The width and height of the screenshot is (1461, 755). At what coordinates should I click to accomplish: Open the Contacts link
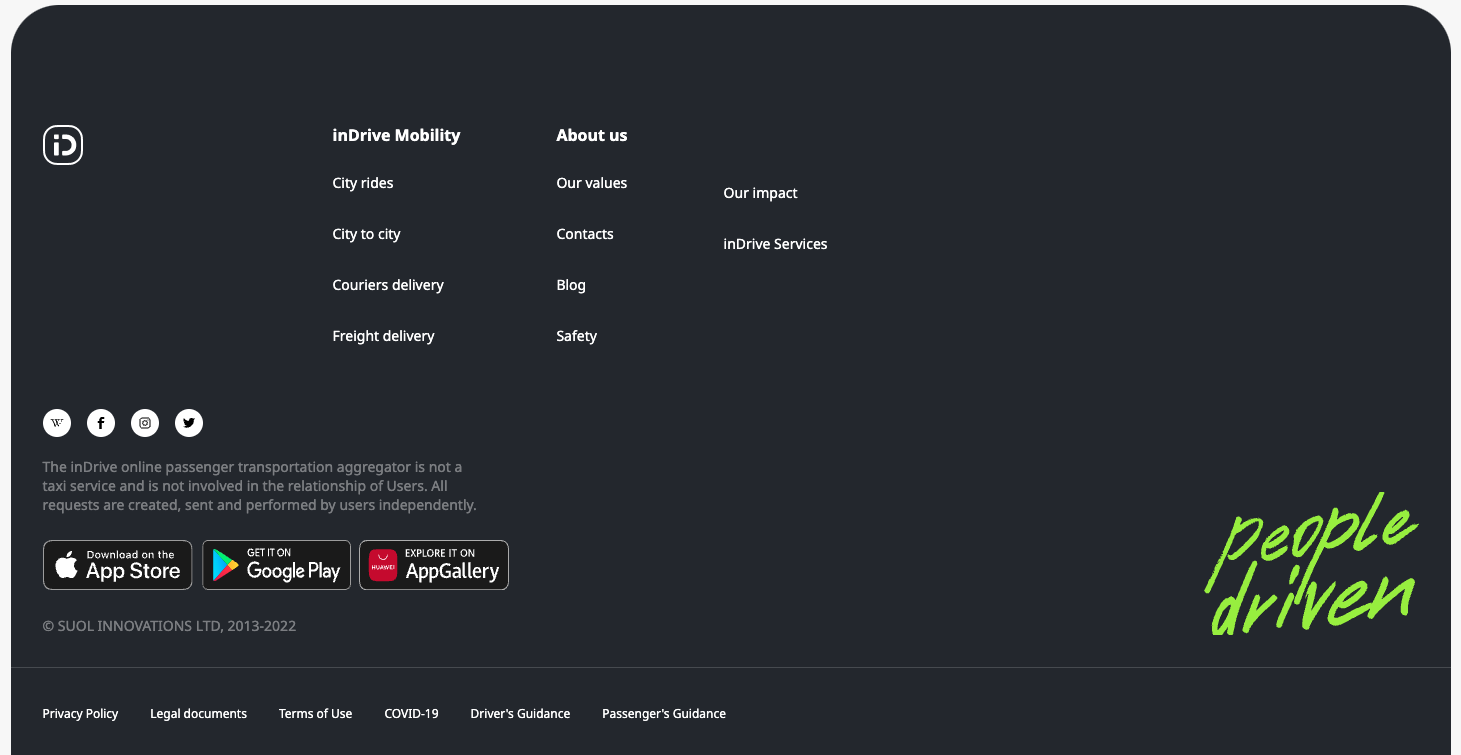585,234
